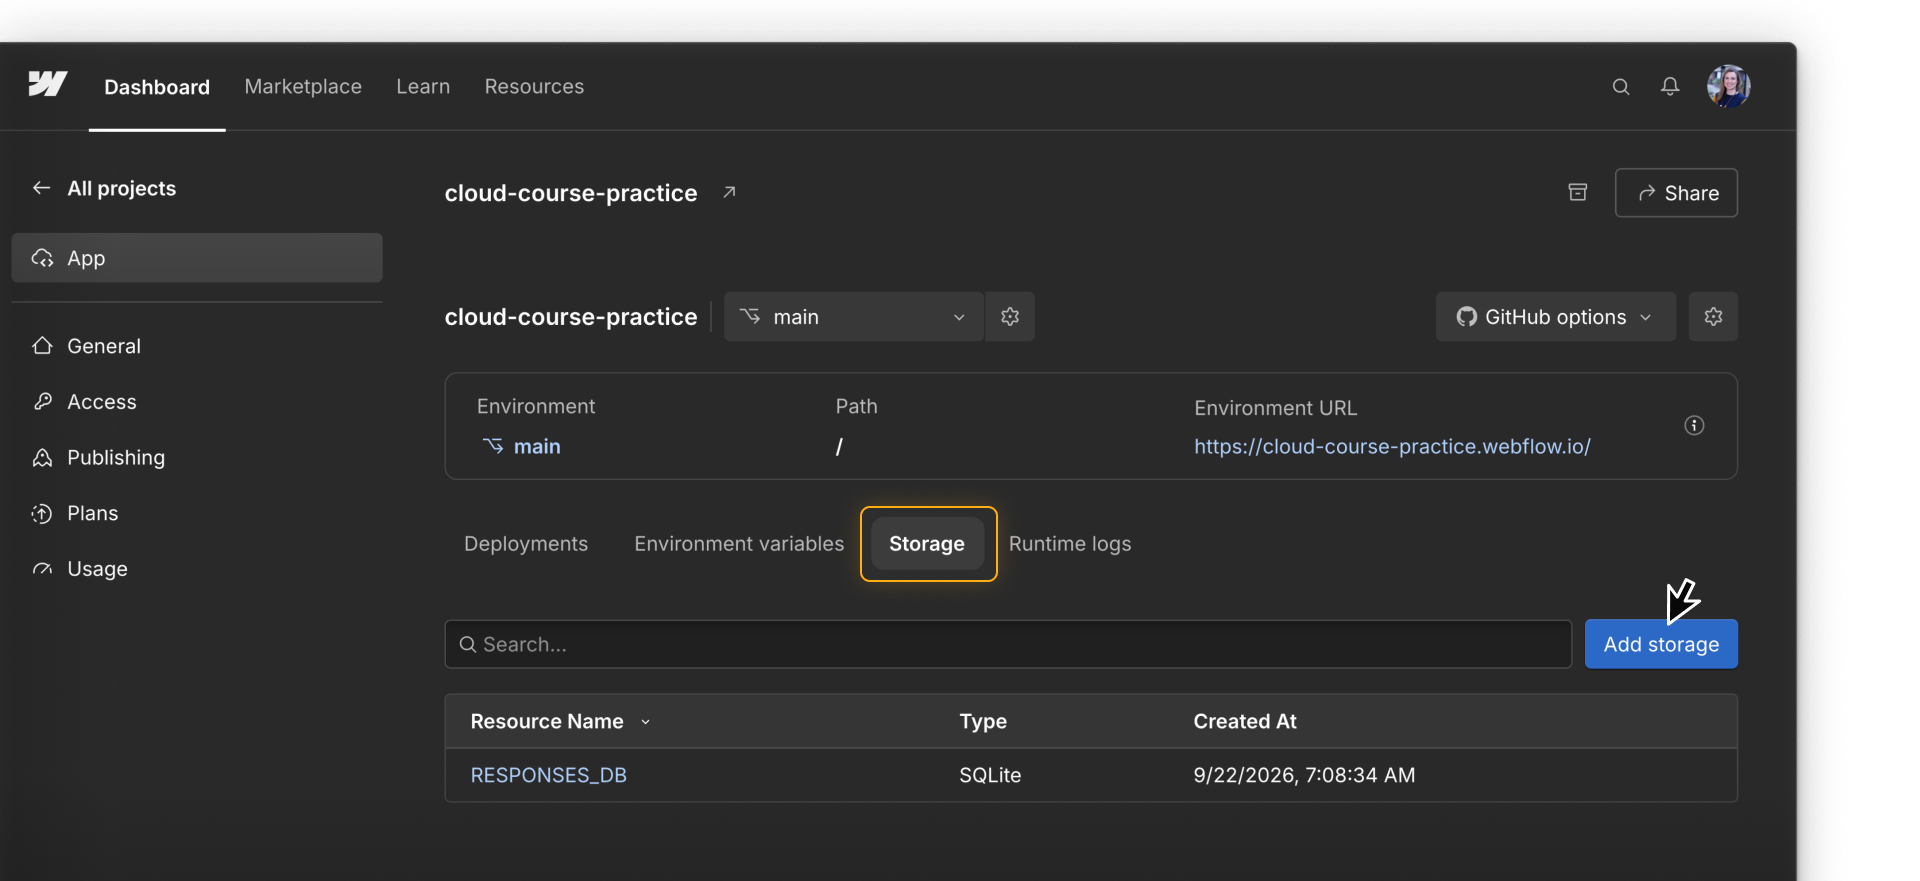This screenshot has height=881, width=1920.
Task: Open the Learn menu
Action: [x=423, y=87]
